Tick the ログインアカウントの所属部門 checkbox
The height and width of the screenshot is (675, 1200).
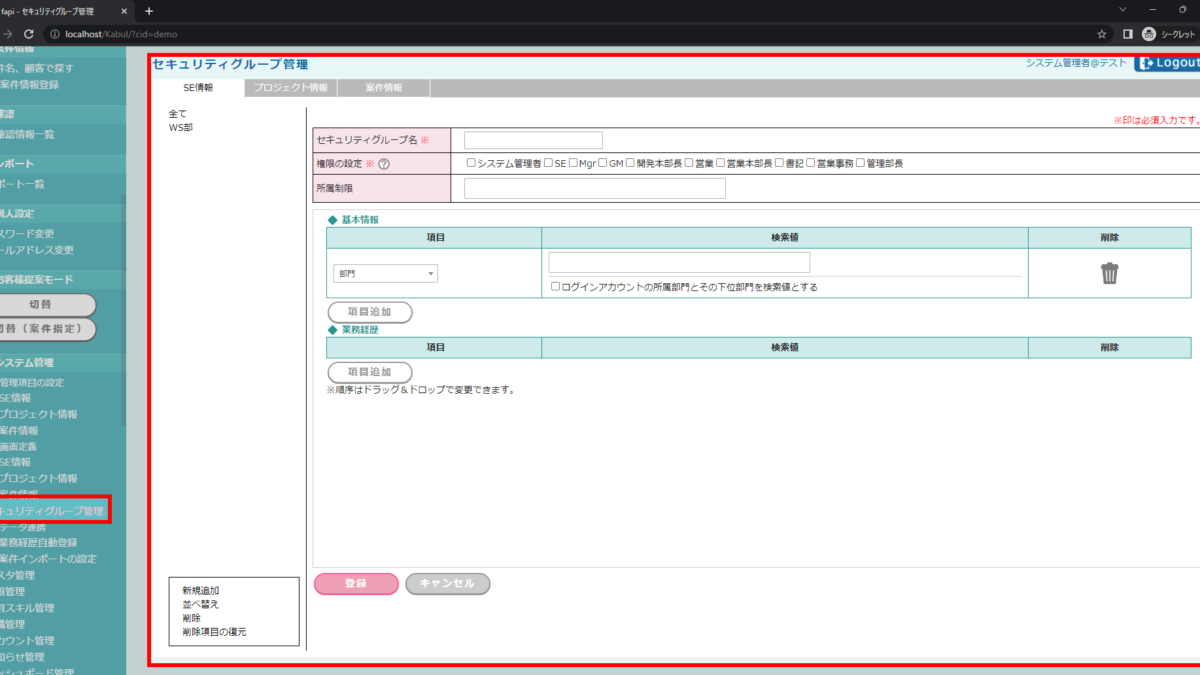[x=556, y=287]
